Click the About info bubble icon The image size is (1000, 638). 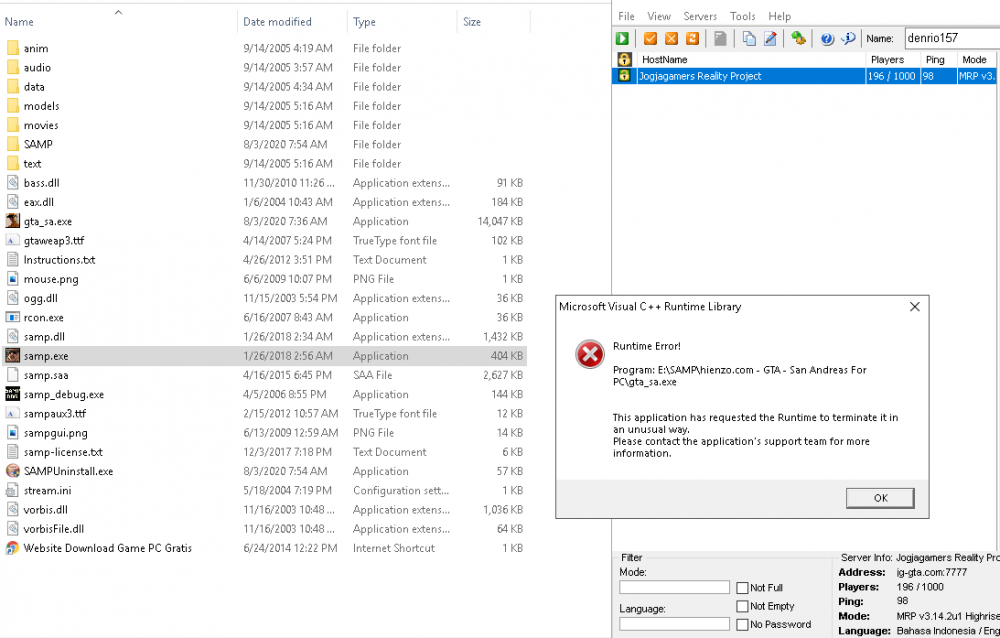click(x=848, y=39)
